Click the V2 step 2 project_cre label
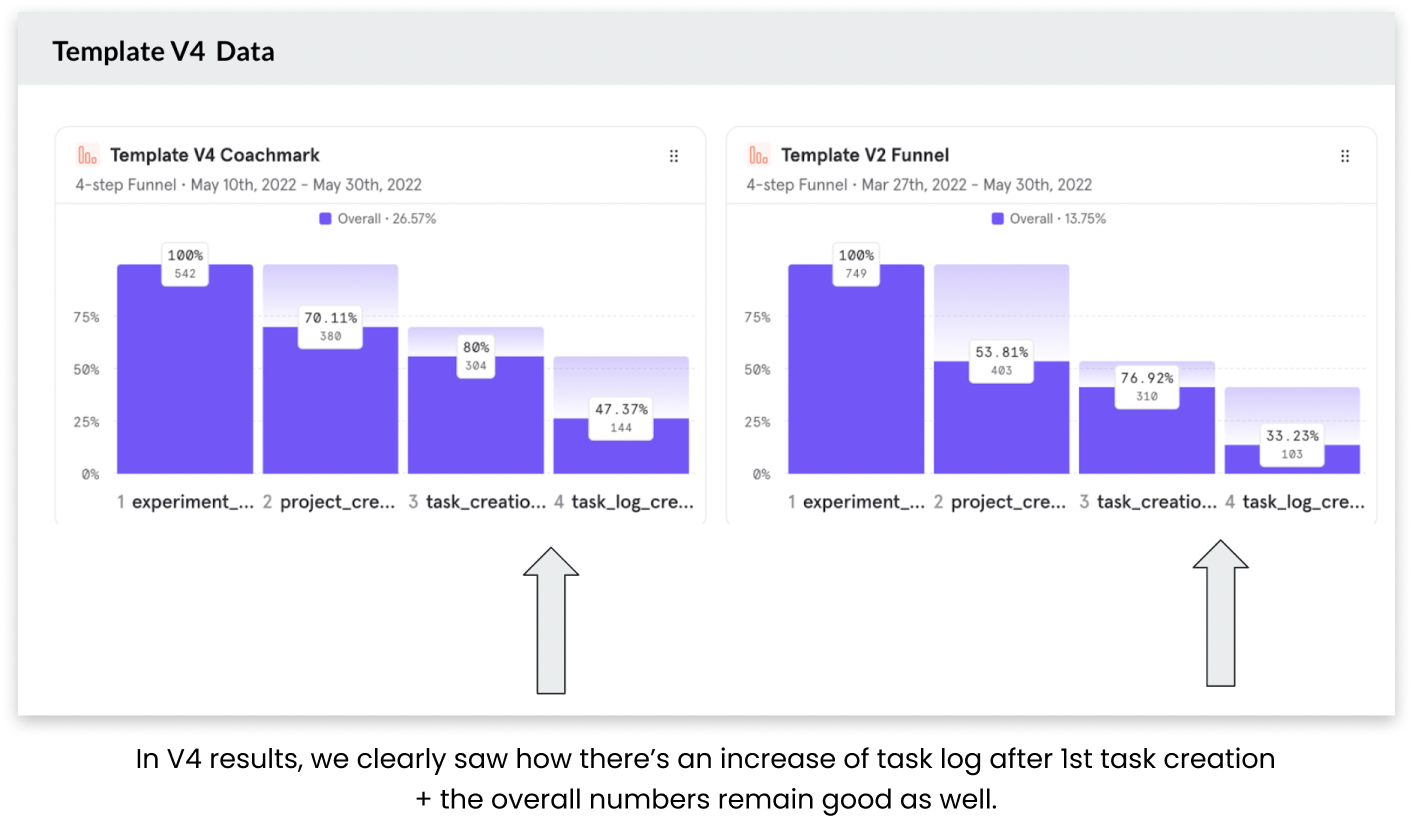 (x=1000, y=502)
